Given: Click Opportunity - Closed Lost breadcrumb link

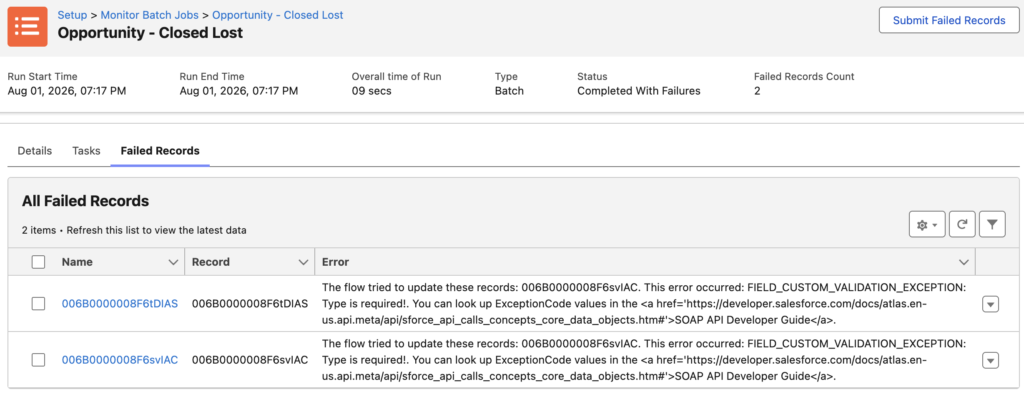Looking at the screenshot, I should [x=278, y=14].
